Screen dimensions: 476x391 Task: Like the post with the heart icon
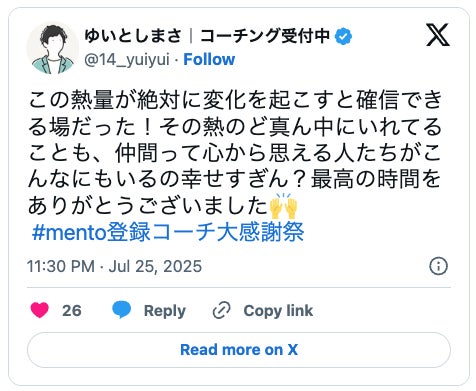(40, 310)
